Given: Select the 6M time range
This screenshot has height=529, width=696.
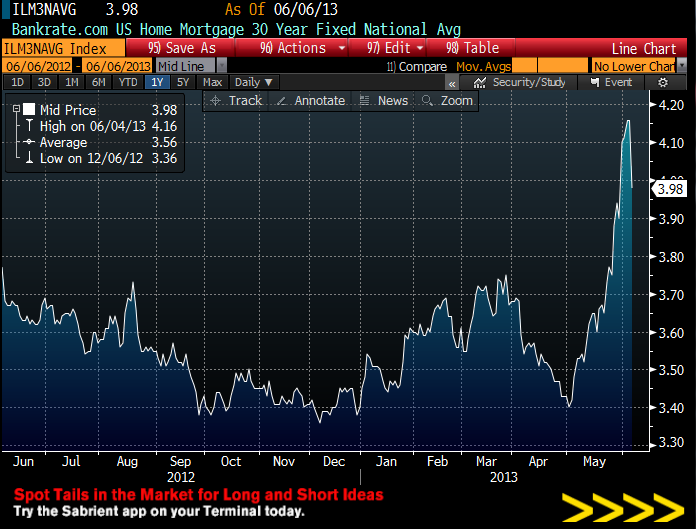Looking at the screenshot, I should pyautogui.click(x=99, y=83).
